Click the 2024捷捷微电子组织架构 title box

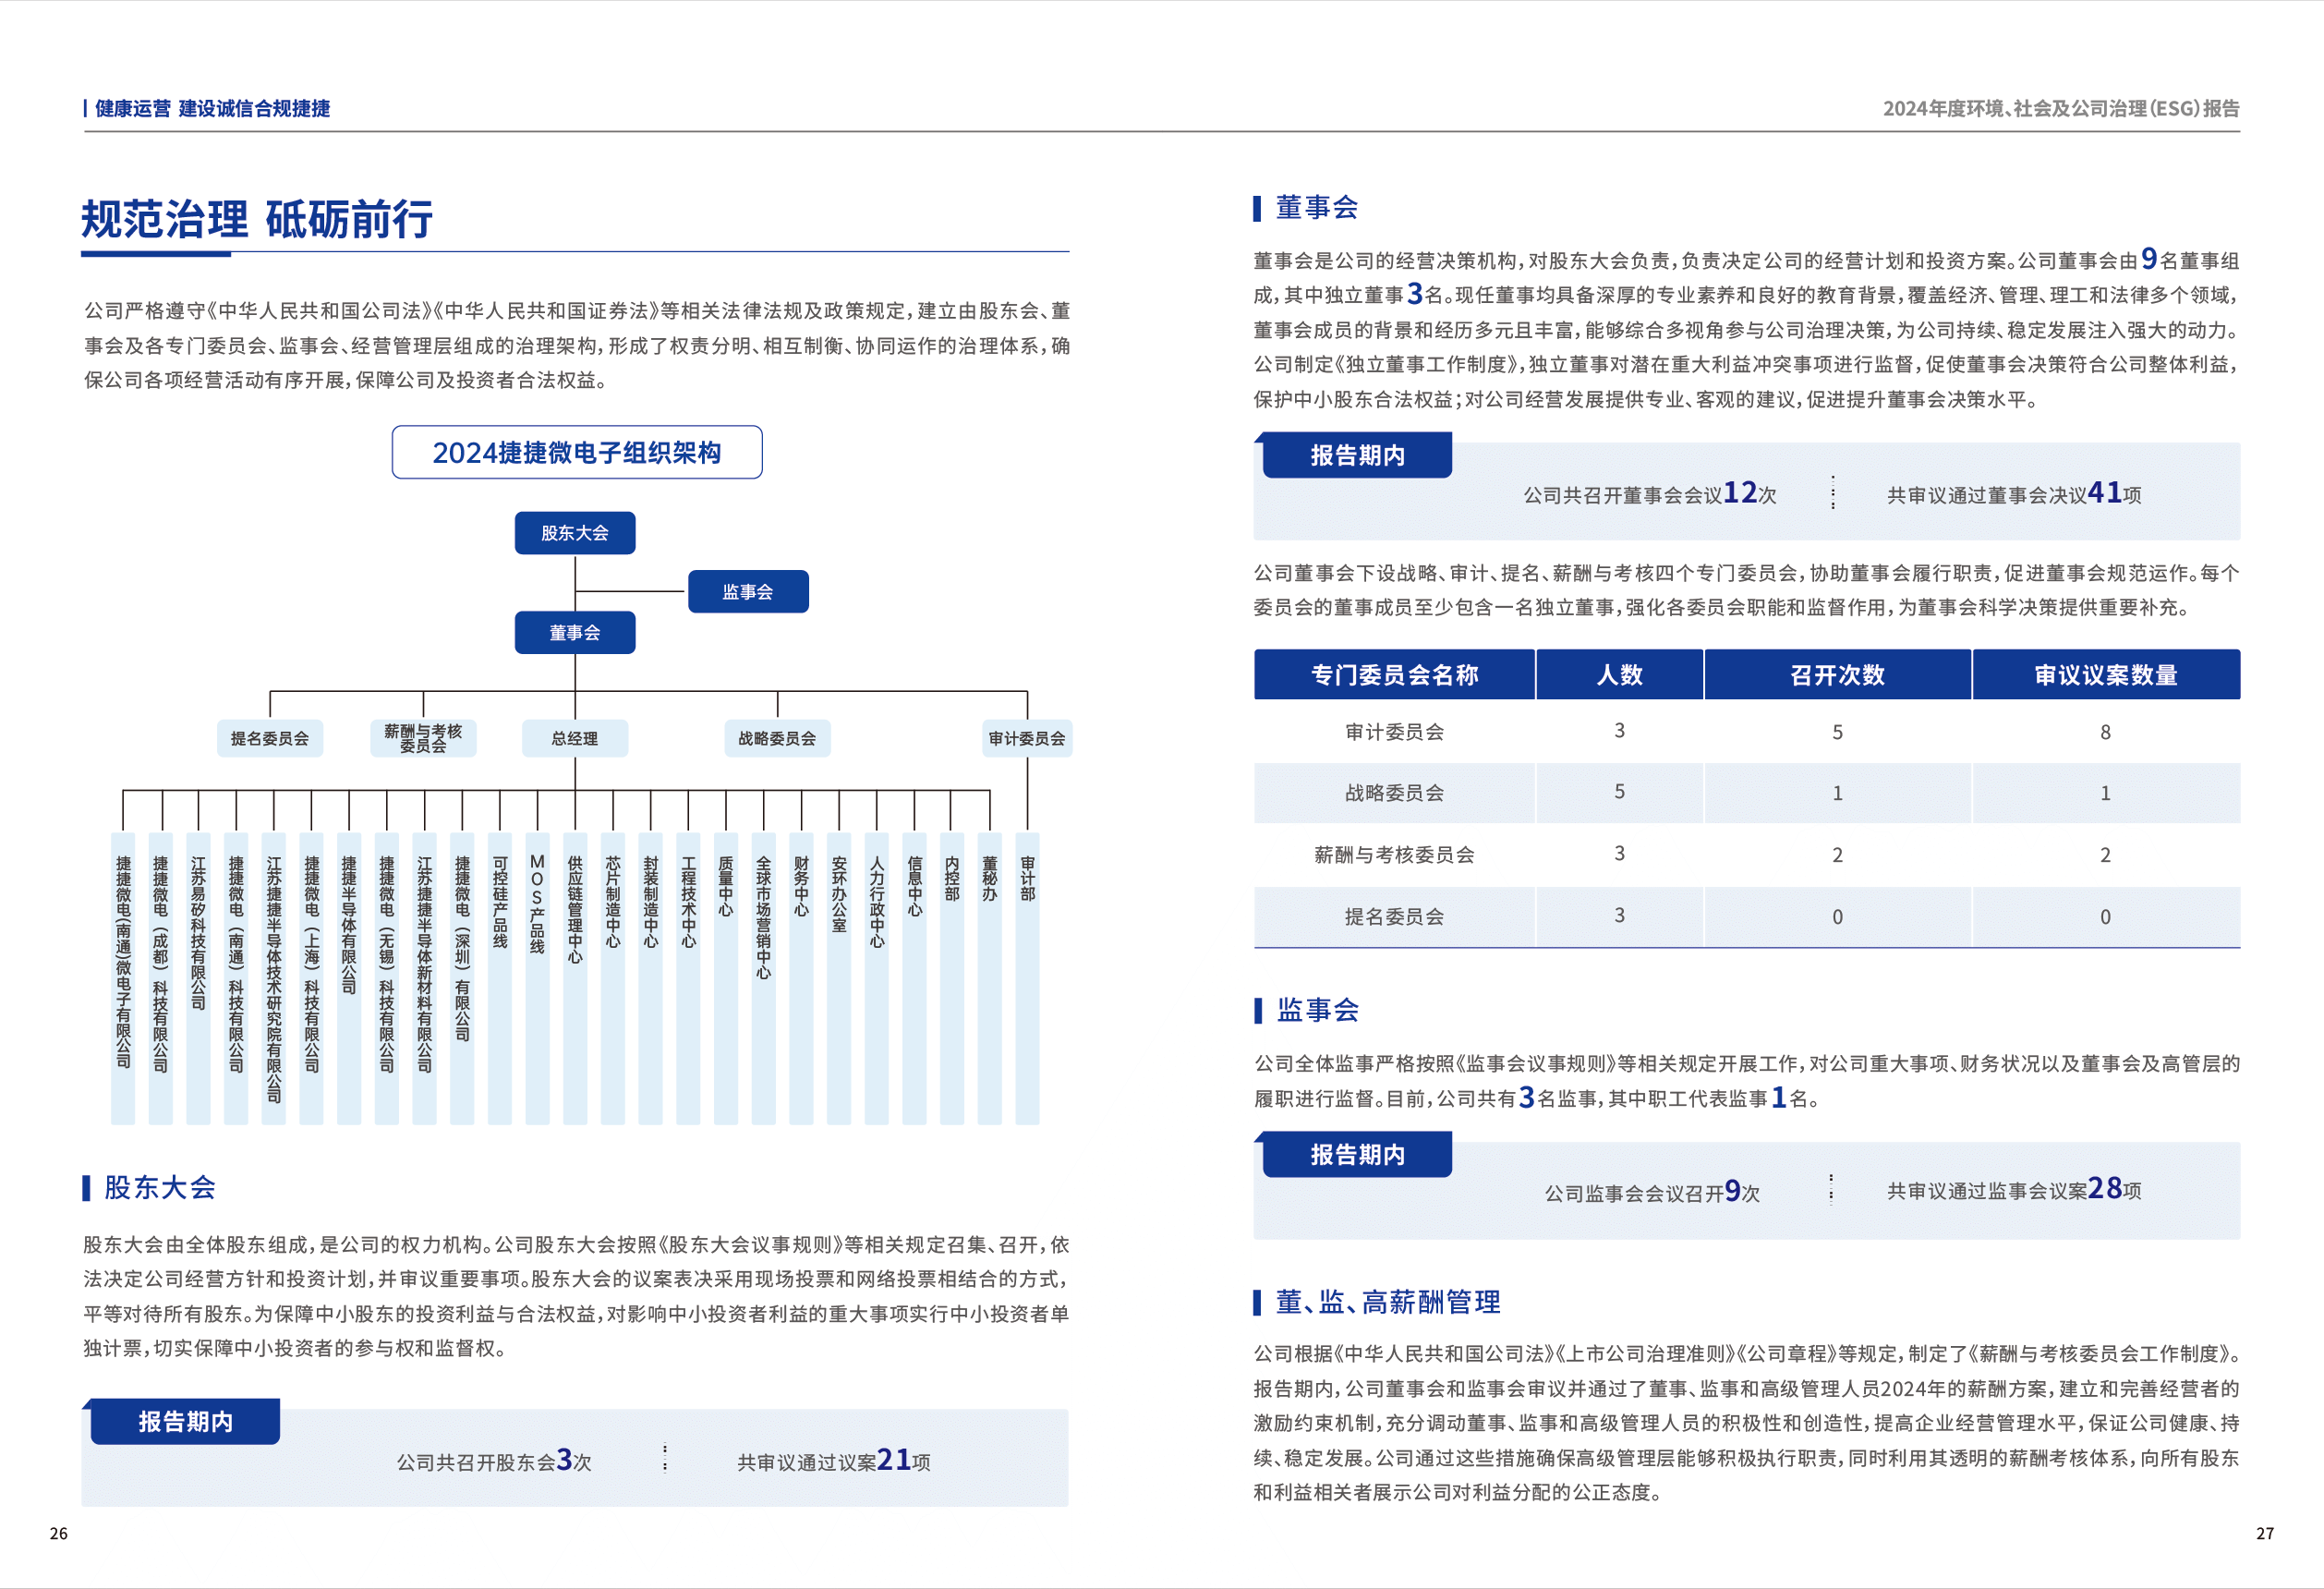(x=576, y=453)
